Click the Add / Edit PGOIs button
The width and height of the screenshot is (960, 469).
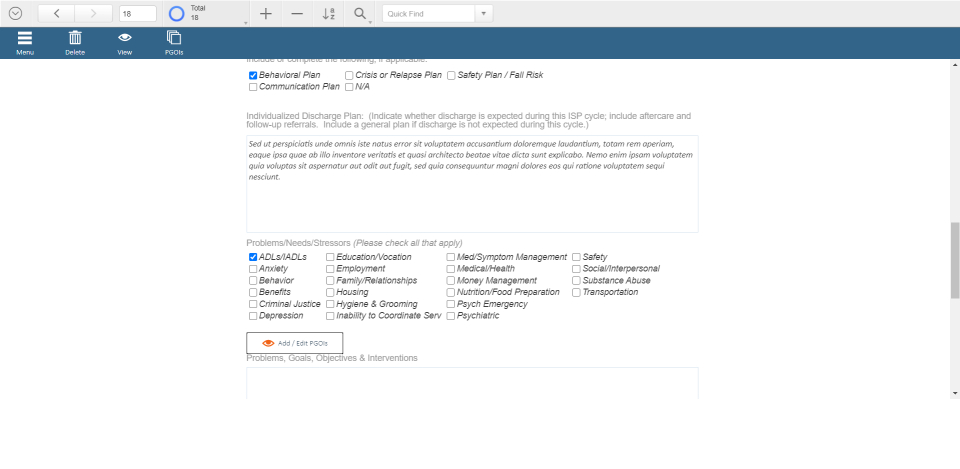tap(294, 343)
